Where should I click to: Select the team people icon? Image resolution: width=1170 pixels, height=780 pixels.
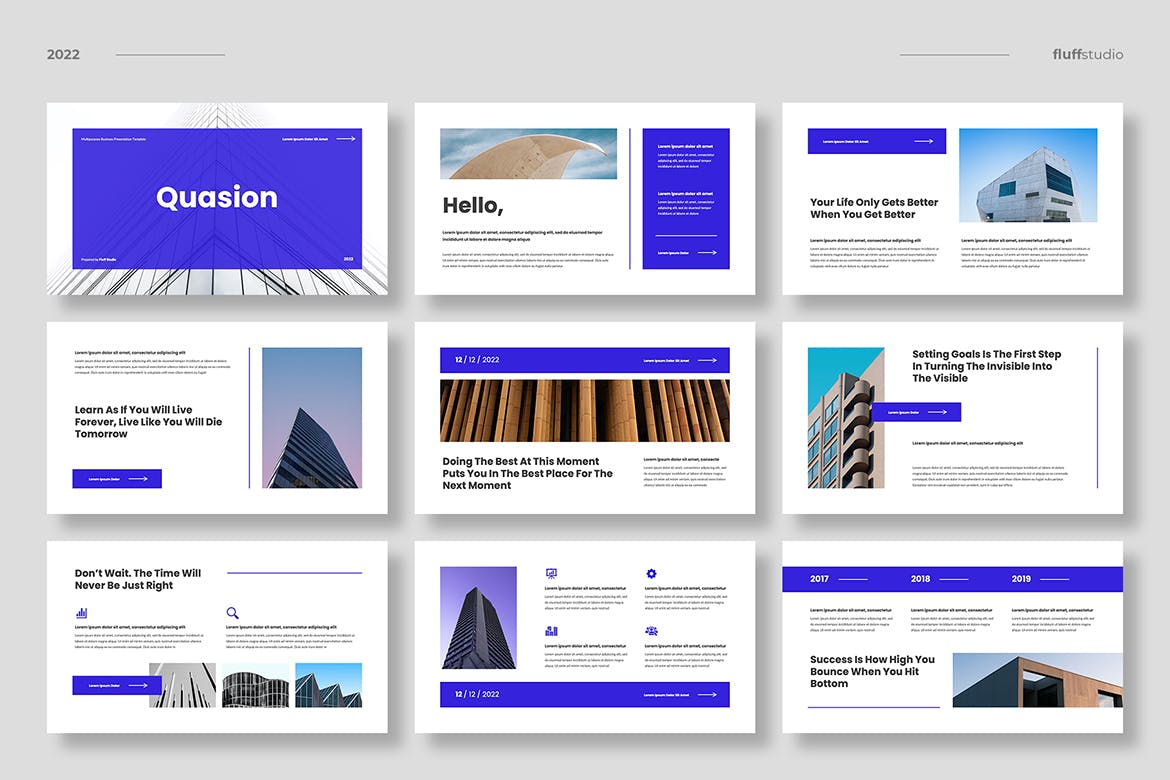click(651, 631)
